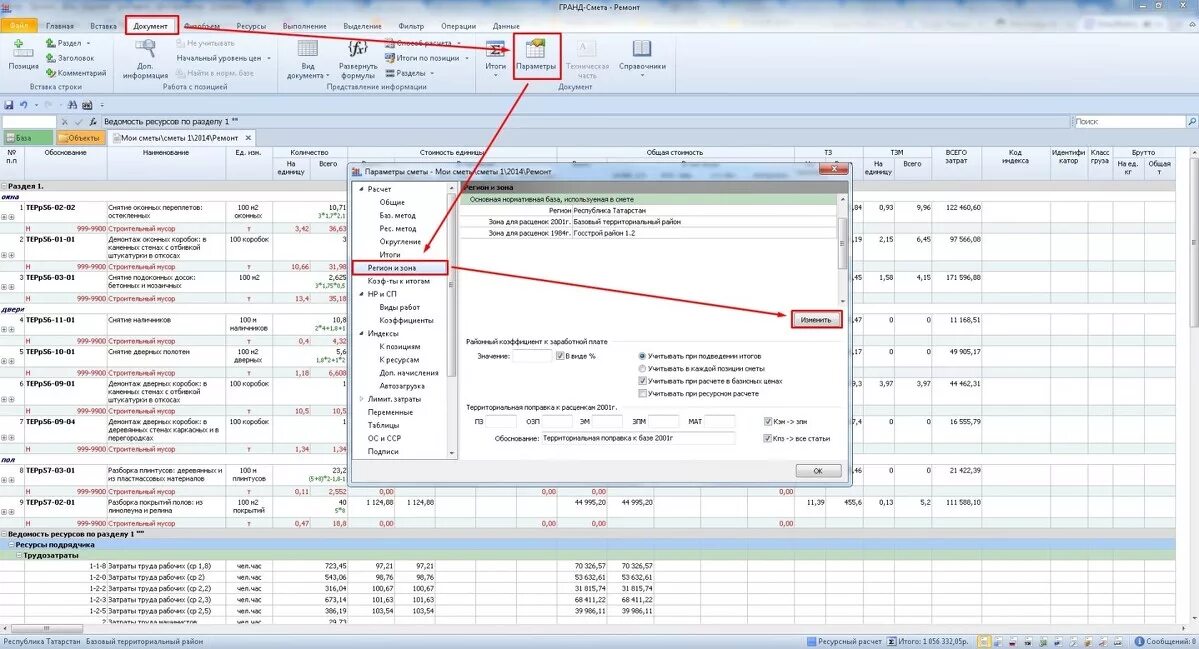The width and height of the screenshot is (1199, 649).
Task: Toggle 'Кпз -> все статьи' checkbox
Action: [x=768, y=439]
